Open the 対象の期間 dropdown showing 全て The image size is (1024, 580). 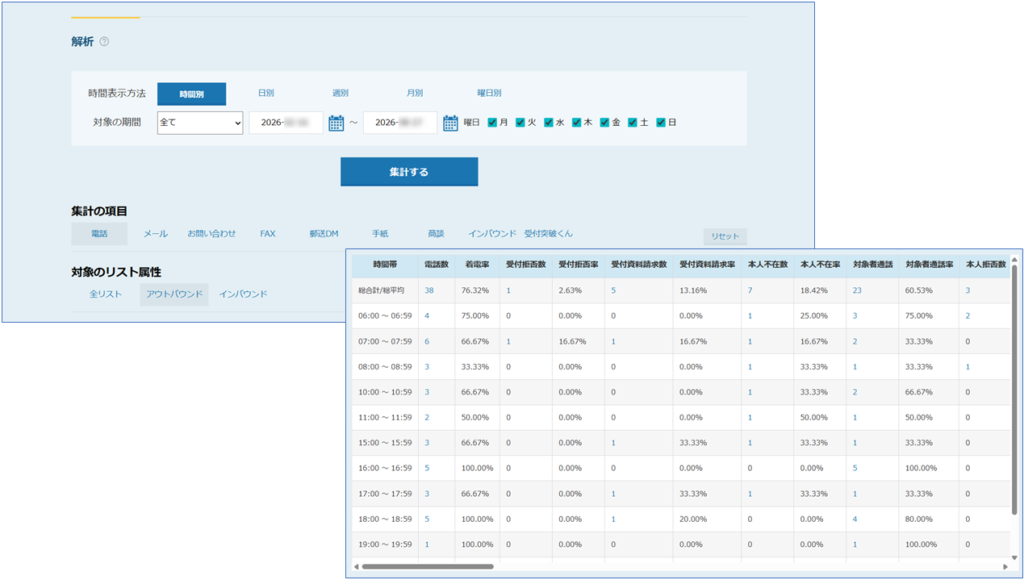[x=200, y=123]
